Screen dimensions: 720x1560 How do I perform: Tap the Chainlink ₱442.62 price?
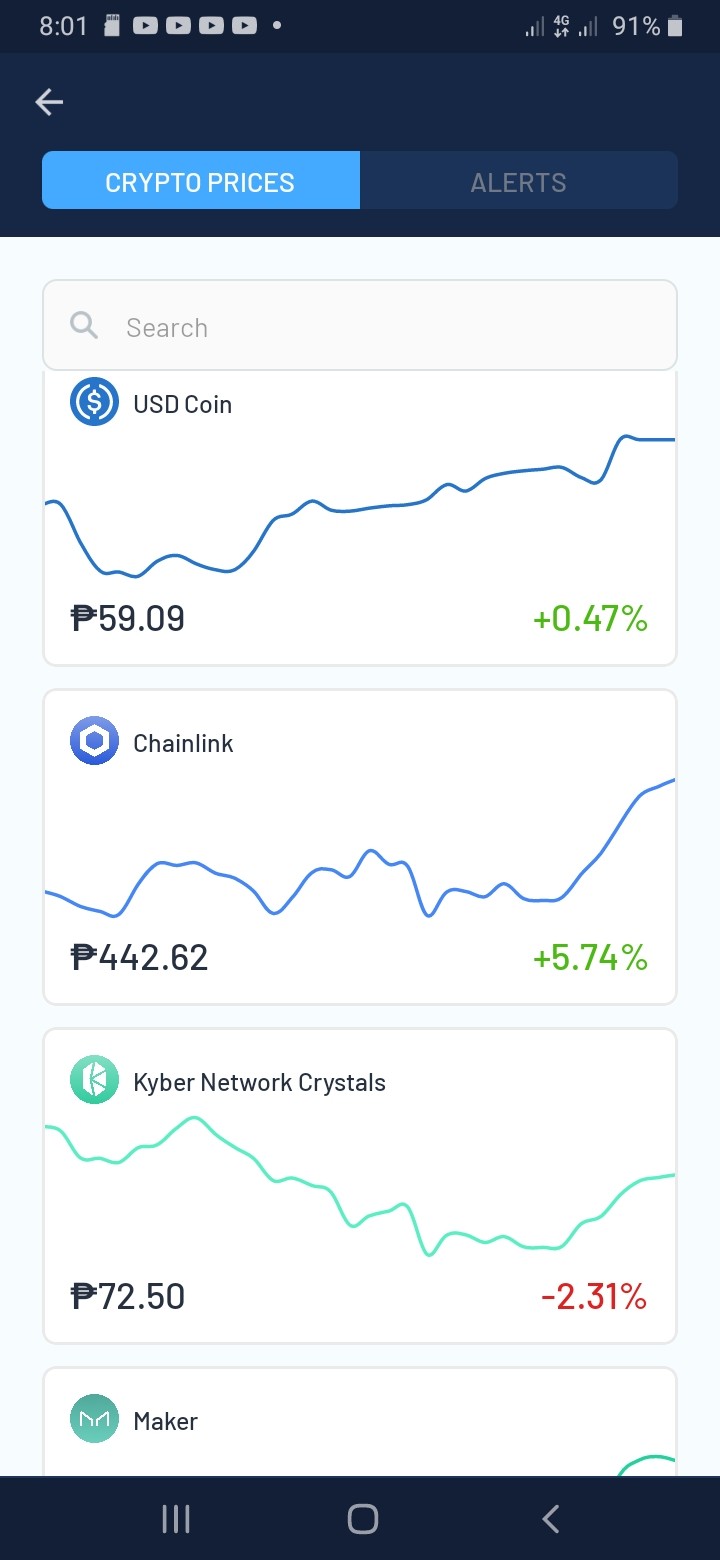(x=140, y=958)
